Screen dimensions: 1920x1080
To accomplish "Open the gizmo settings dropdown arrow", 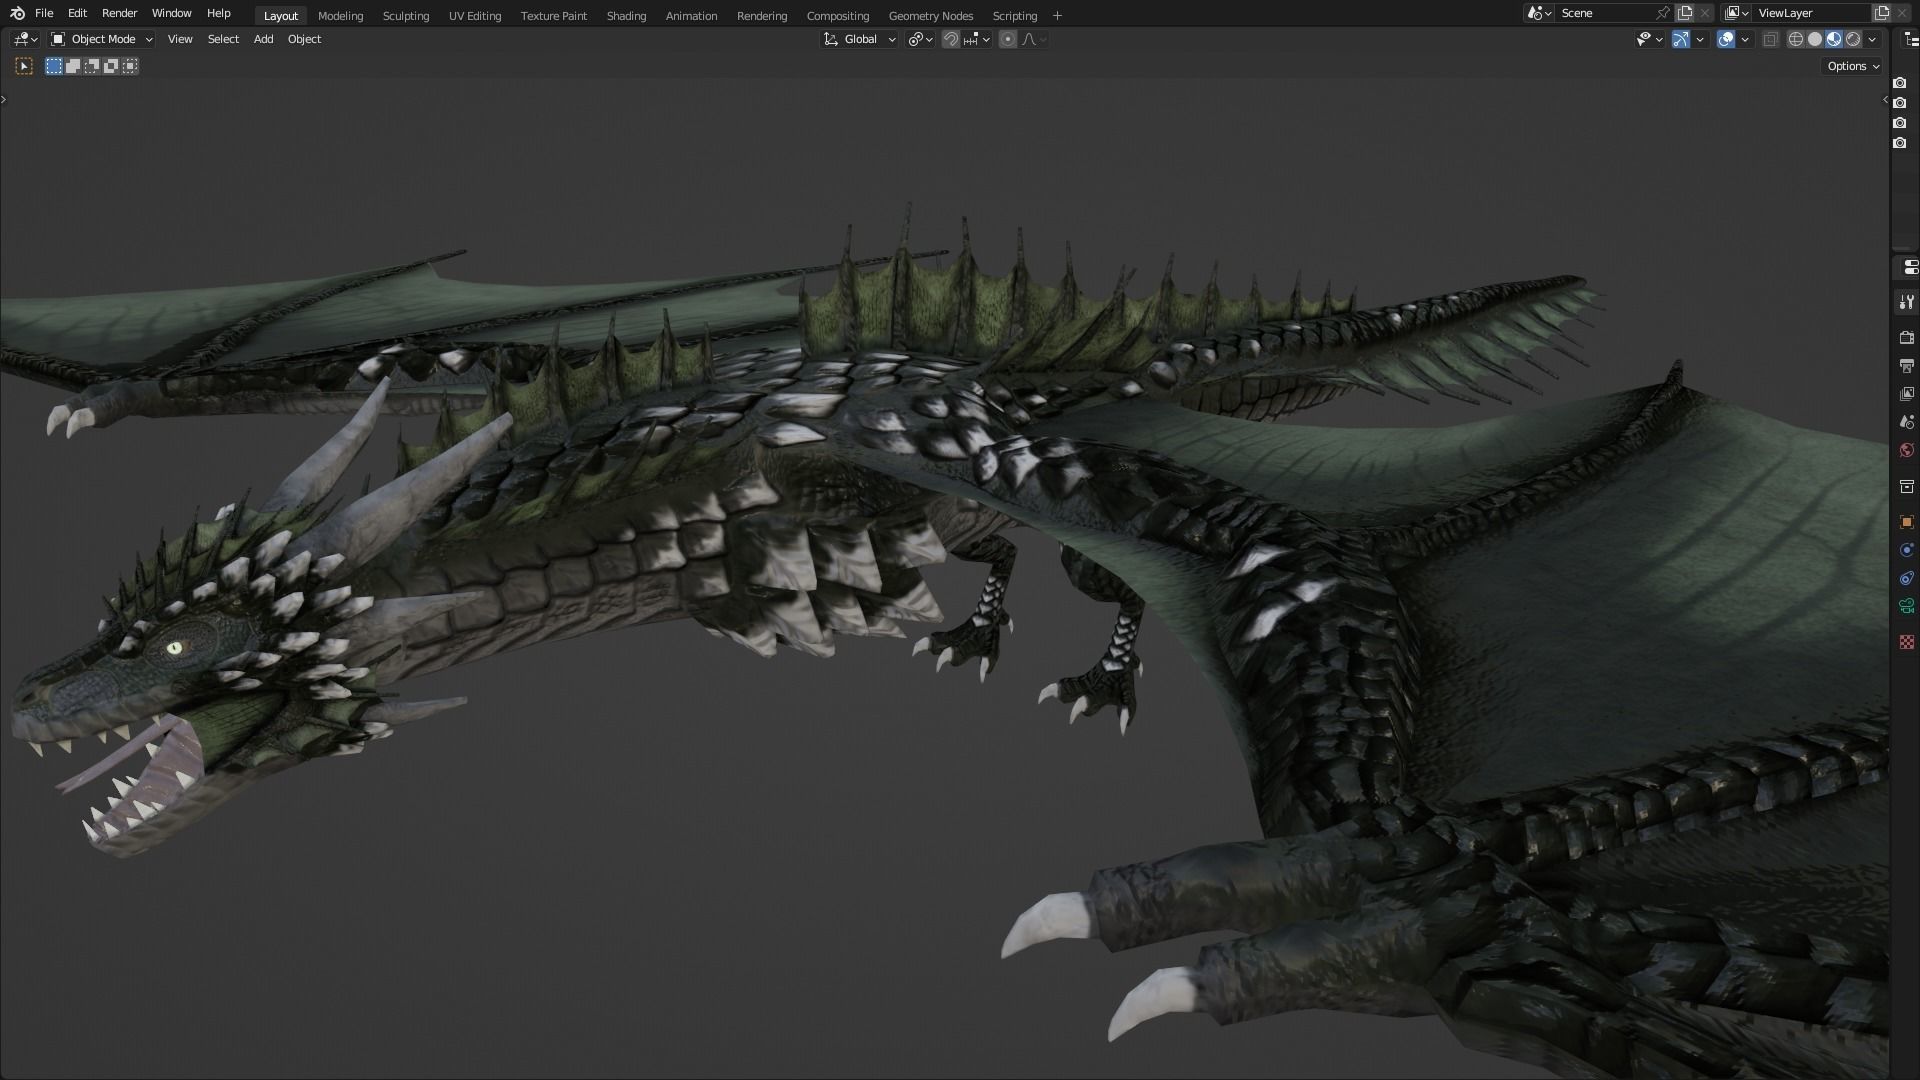I will [1700, 39].
